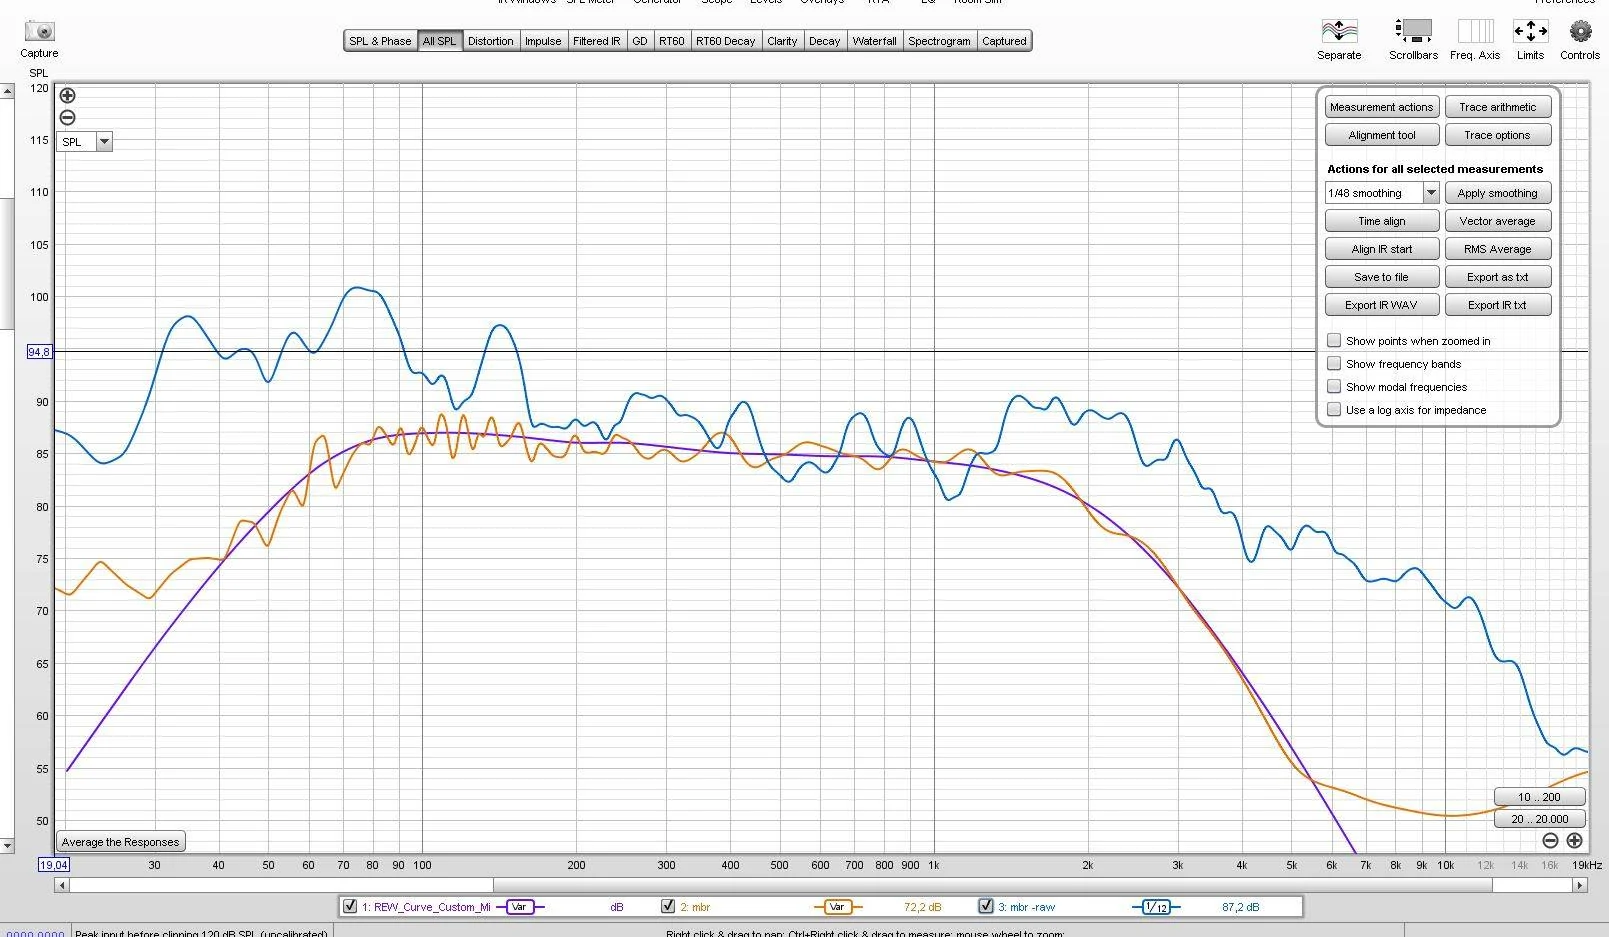Click the Separate traces icon

click(x=1339, y=31)
